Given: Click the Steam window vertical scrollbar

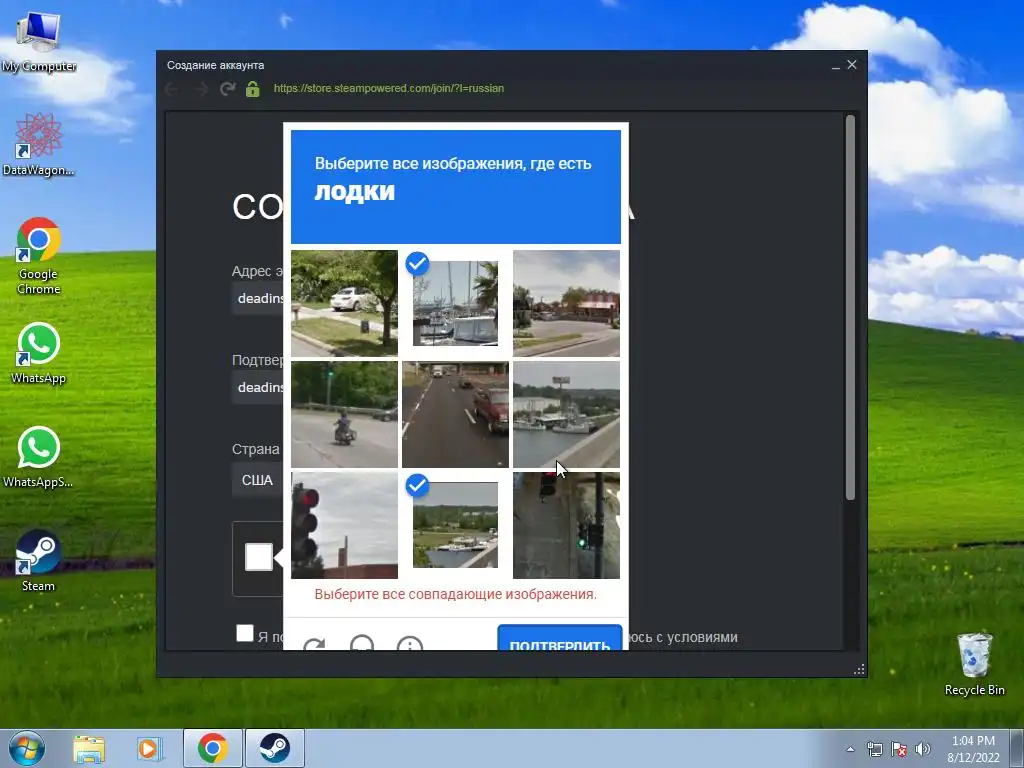Looking at the screenshot, I should coord(850,307).
